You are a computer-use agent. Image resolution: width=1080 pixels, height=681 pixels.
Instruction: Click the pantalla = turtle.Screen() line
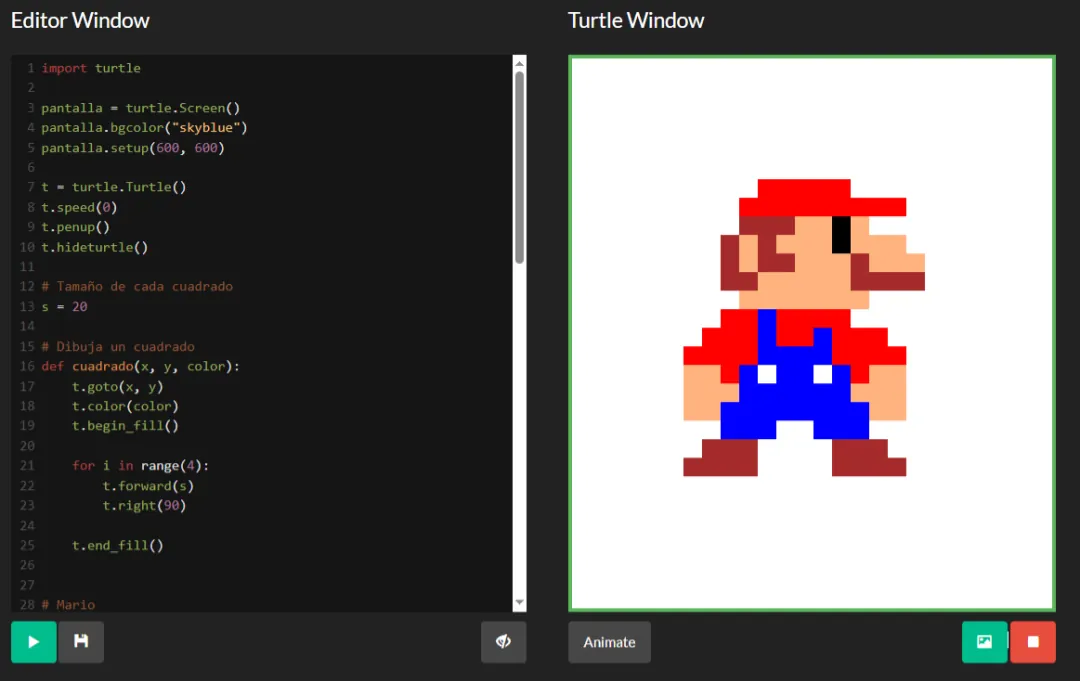tap(141, 108)
